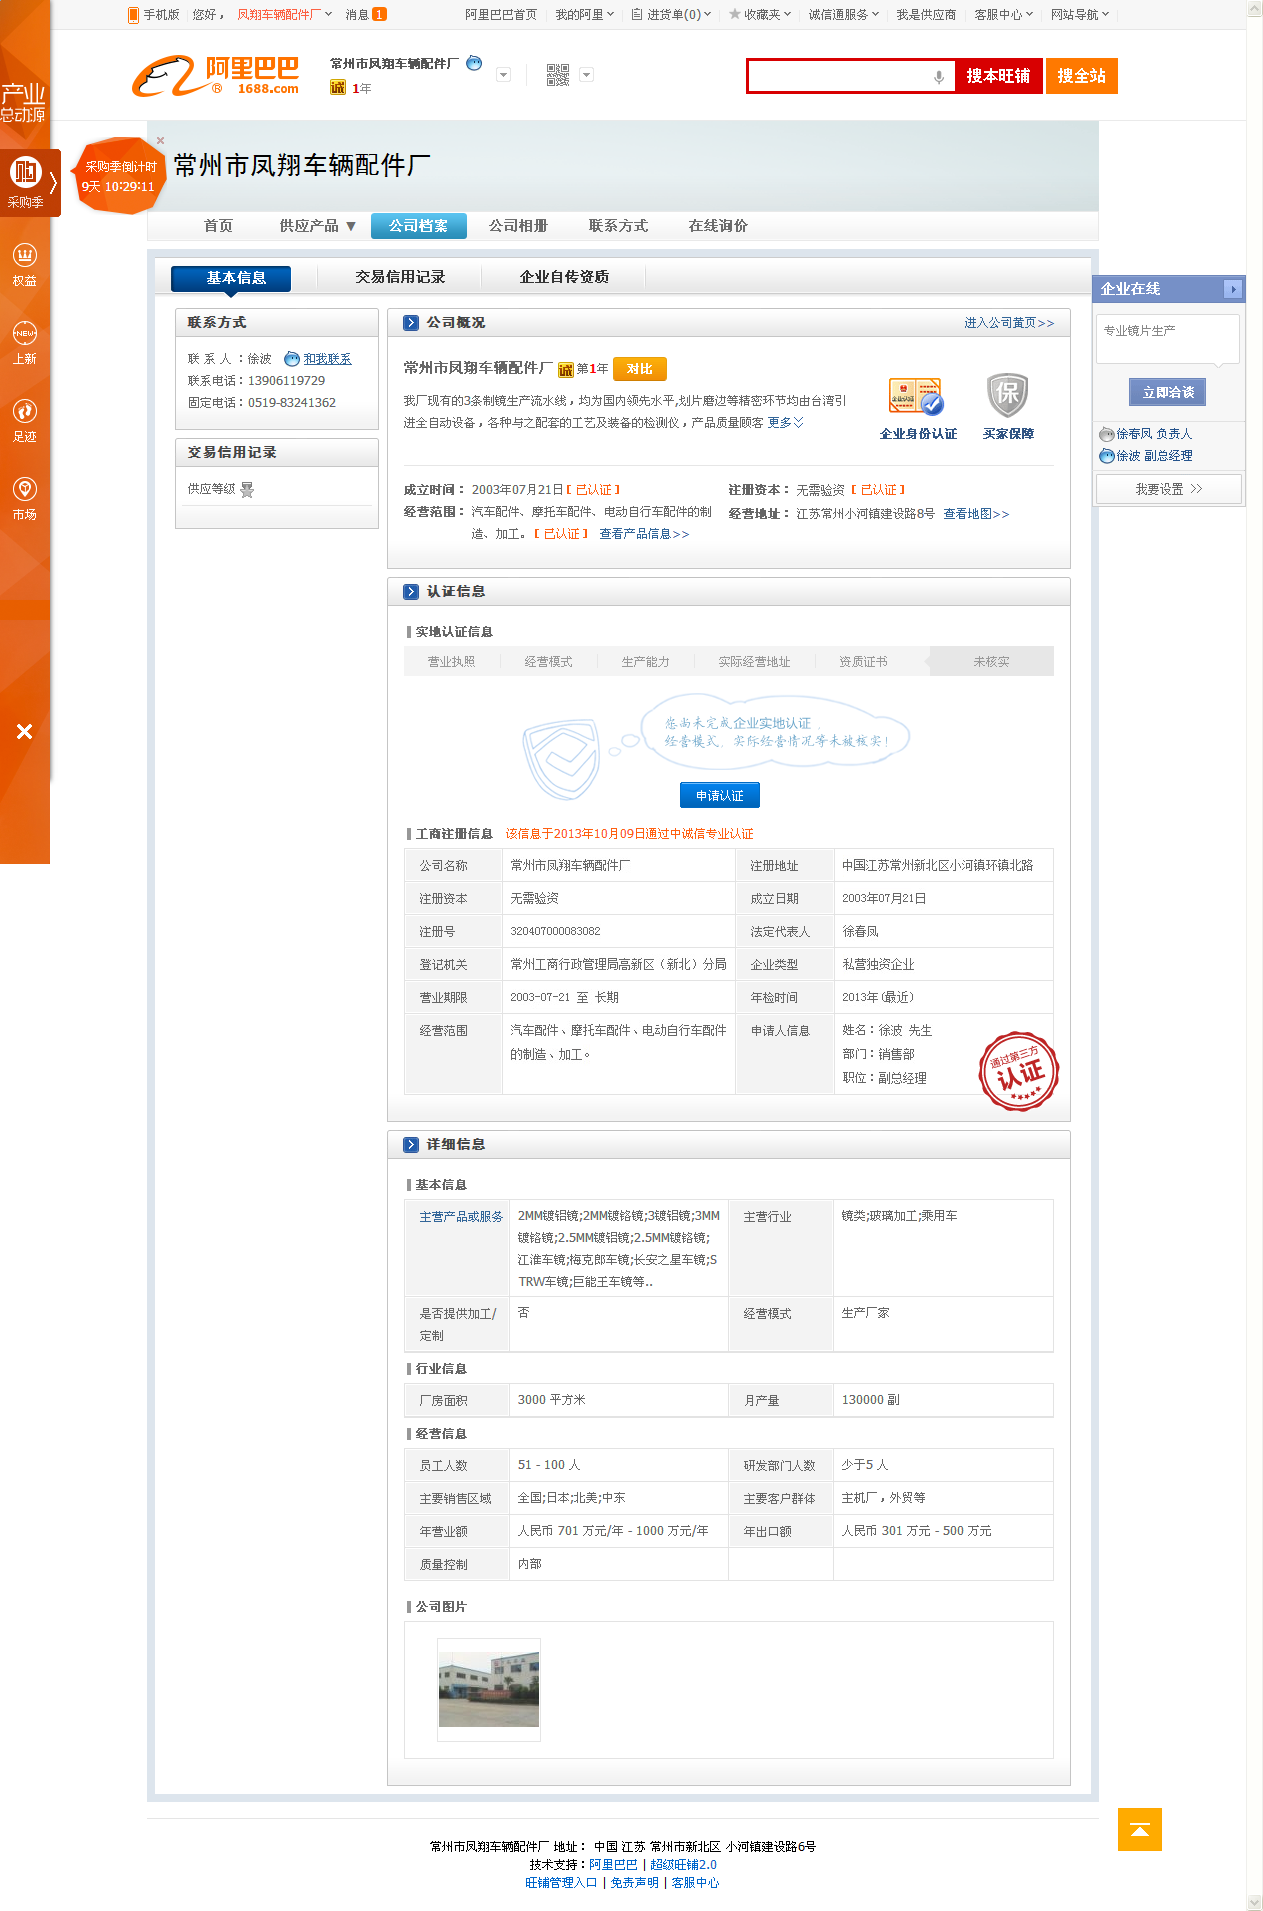Open the 市场 sidebar icon

tap(25, 499)
